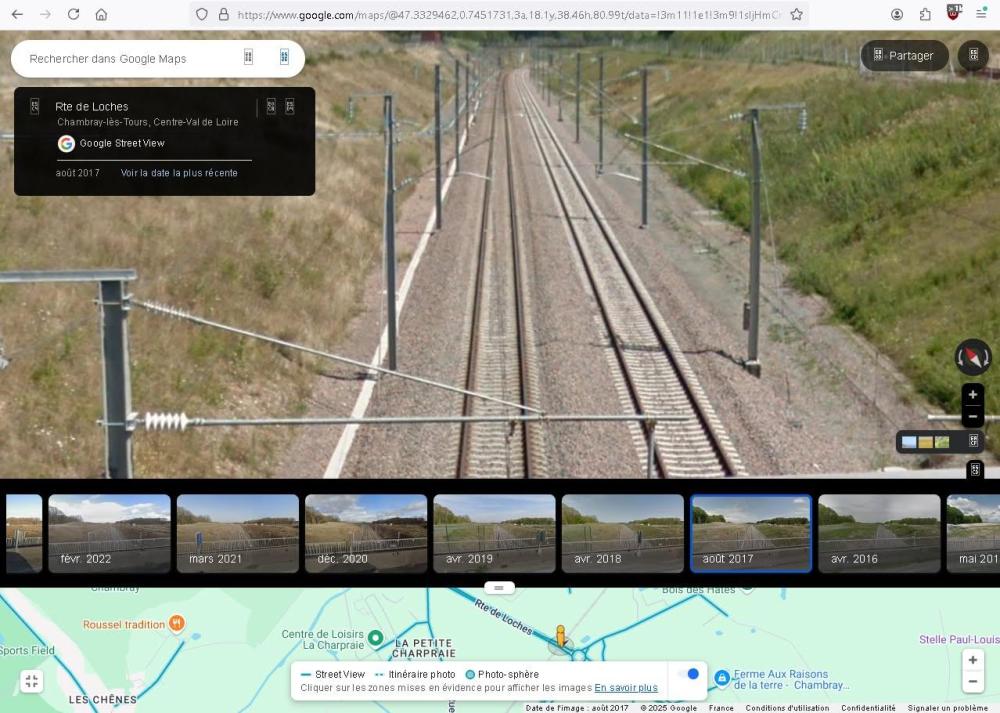Click Centre de Loisirs La Charpraie pin
The image size is (1000, 713).
pyautogui.click(x=376, y=637)
